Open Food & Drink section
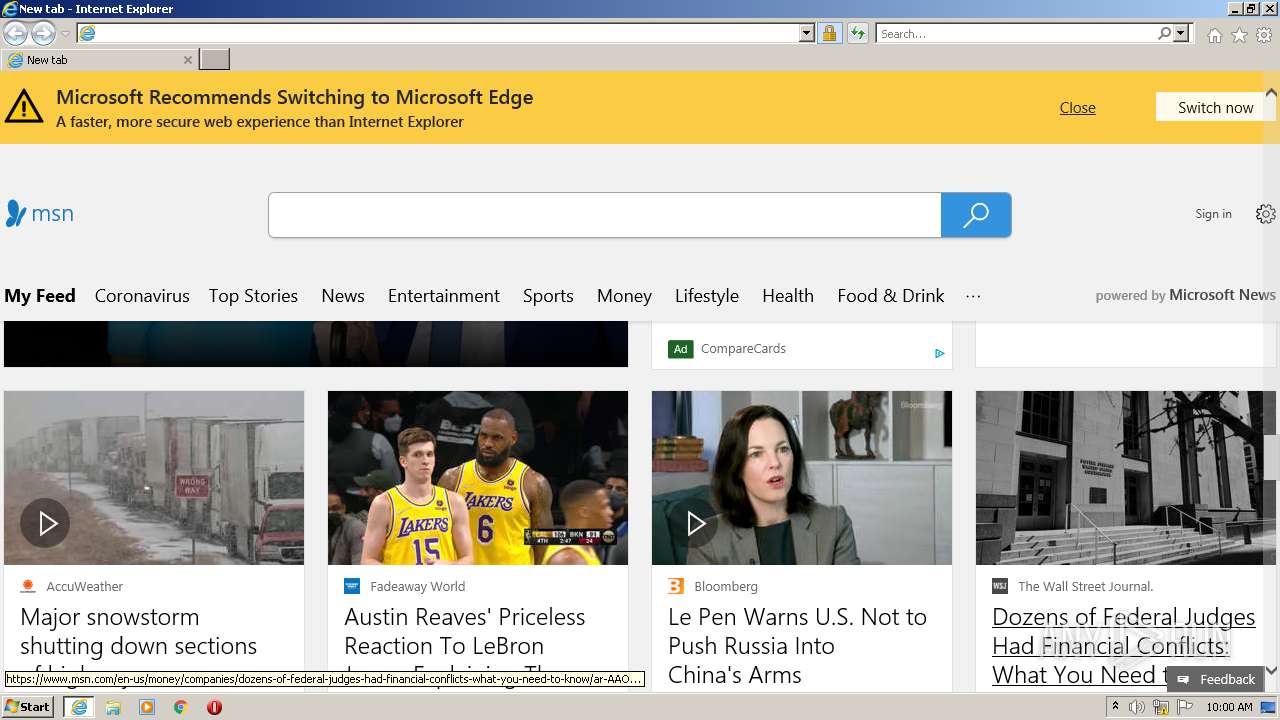Viewport: 1280px width, 720px height. 891,296
